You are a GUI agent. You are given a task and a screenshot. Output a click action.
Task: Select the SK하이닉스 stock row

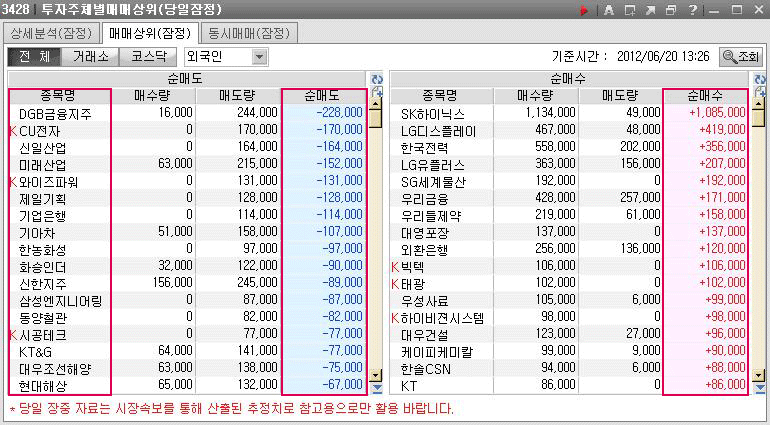(x=570, y=113)
